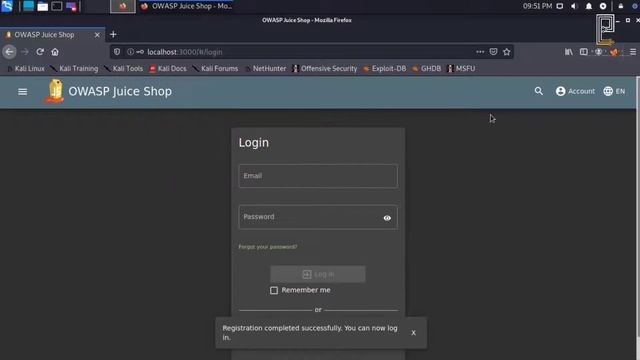Open the Kali Training bookmark
Image resolution: width=640 pixels, height=360 pixels.
74,69
